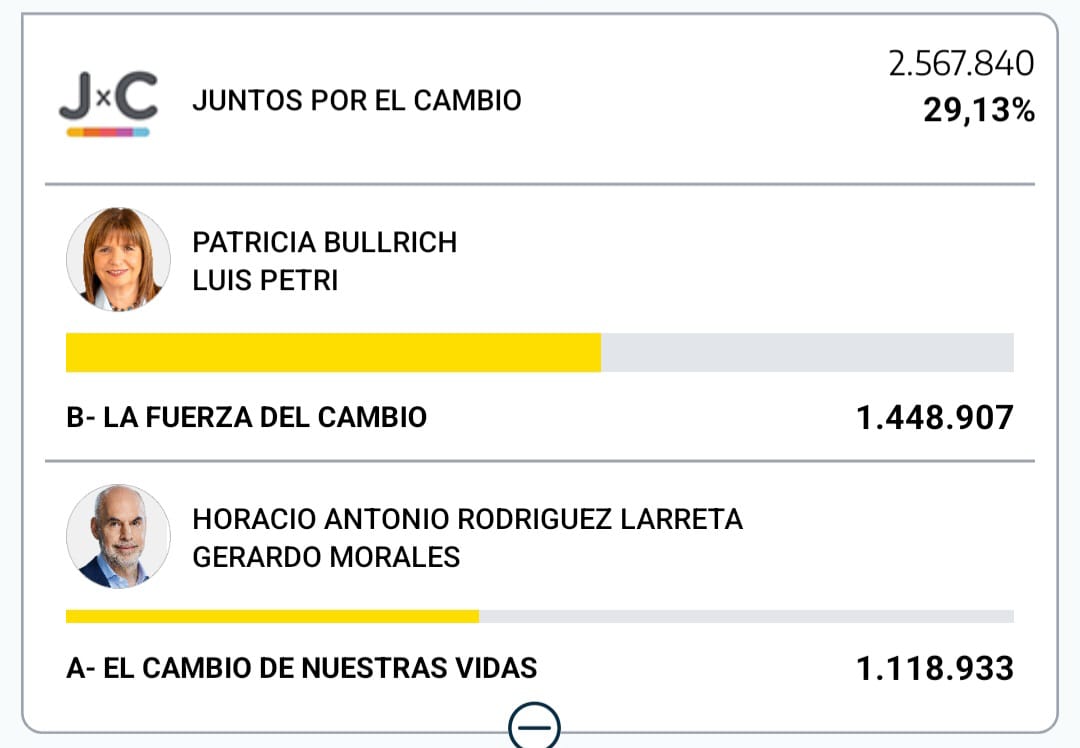Open Patricia Bullrich's profile photo
Screen dimensions: 1080x748
coord(118,259)
